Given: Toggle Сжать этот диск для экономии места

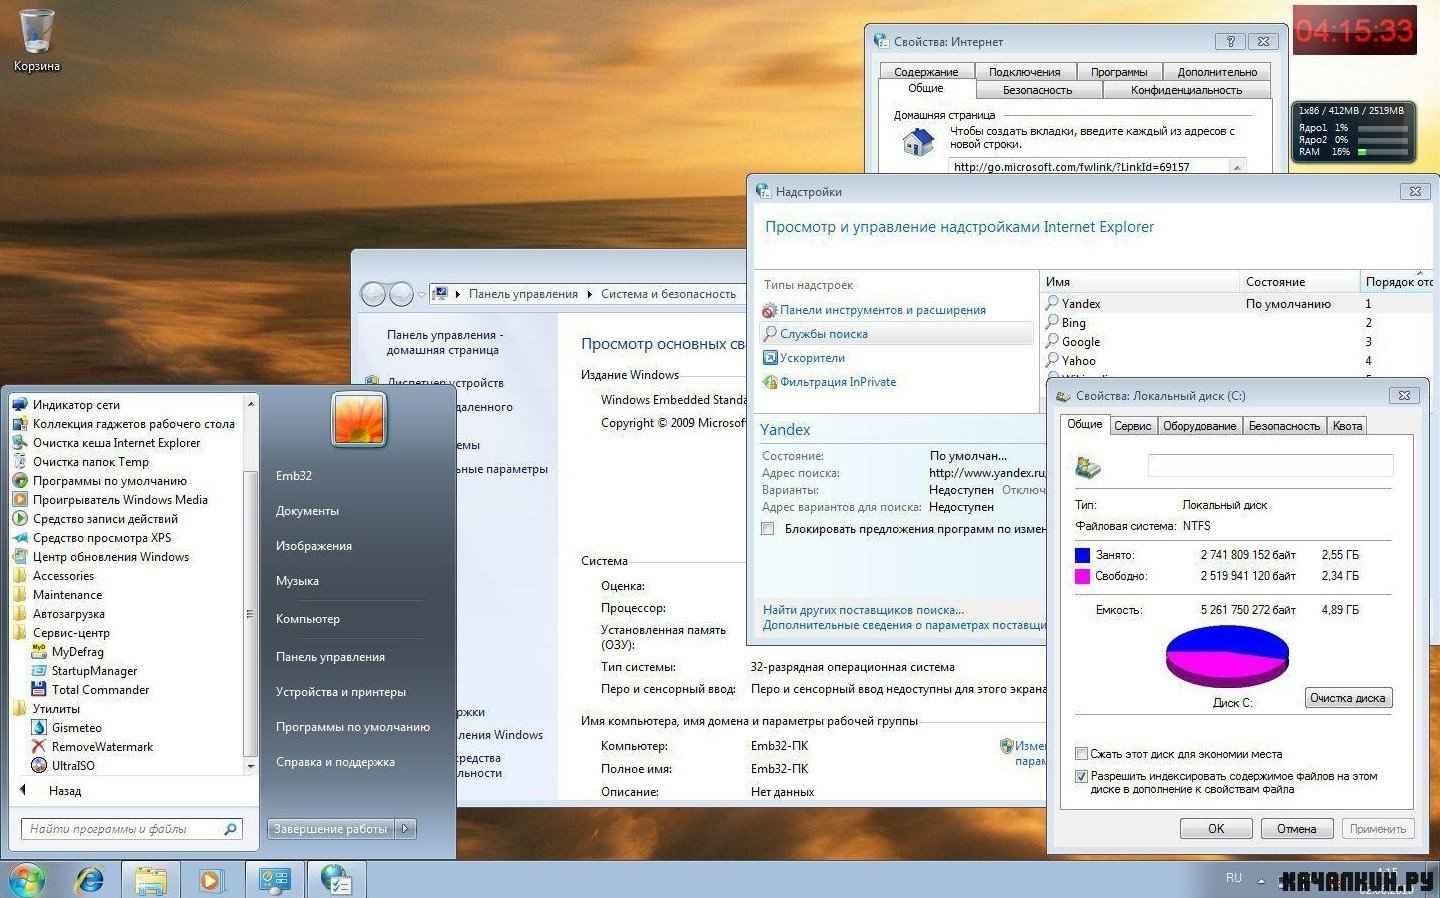Looking at the screenshot, I should pyautogui.click(x=1081, y=754).
